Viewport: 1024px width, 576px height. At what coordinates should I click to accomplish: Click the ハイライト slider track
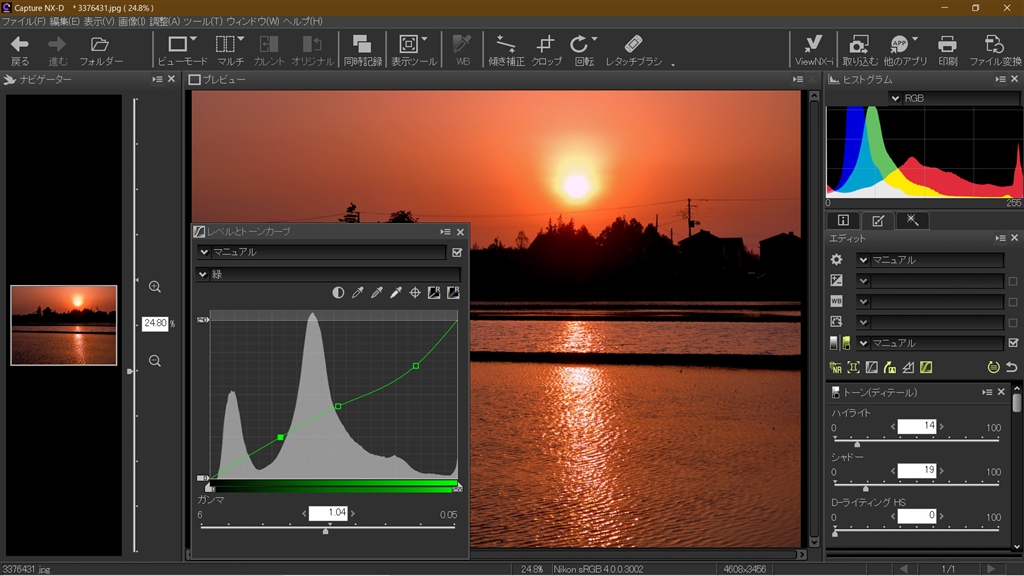pos(915,439)
